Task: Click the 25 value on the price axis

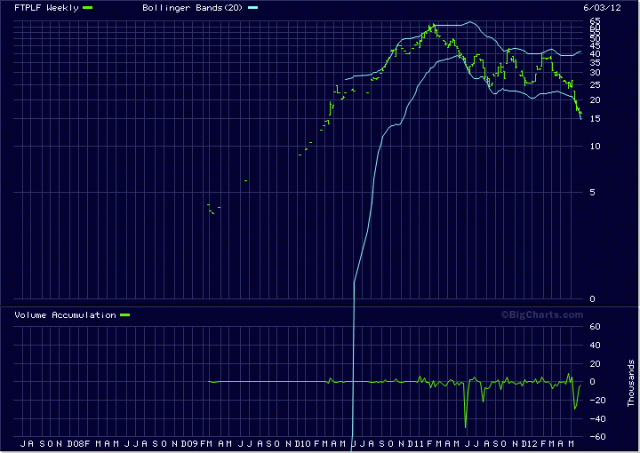Action: pos(595,85)
